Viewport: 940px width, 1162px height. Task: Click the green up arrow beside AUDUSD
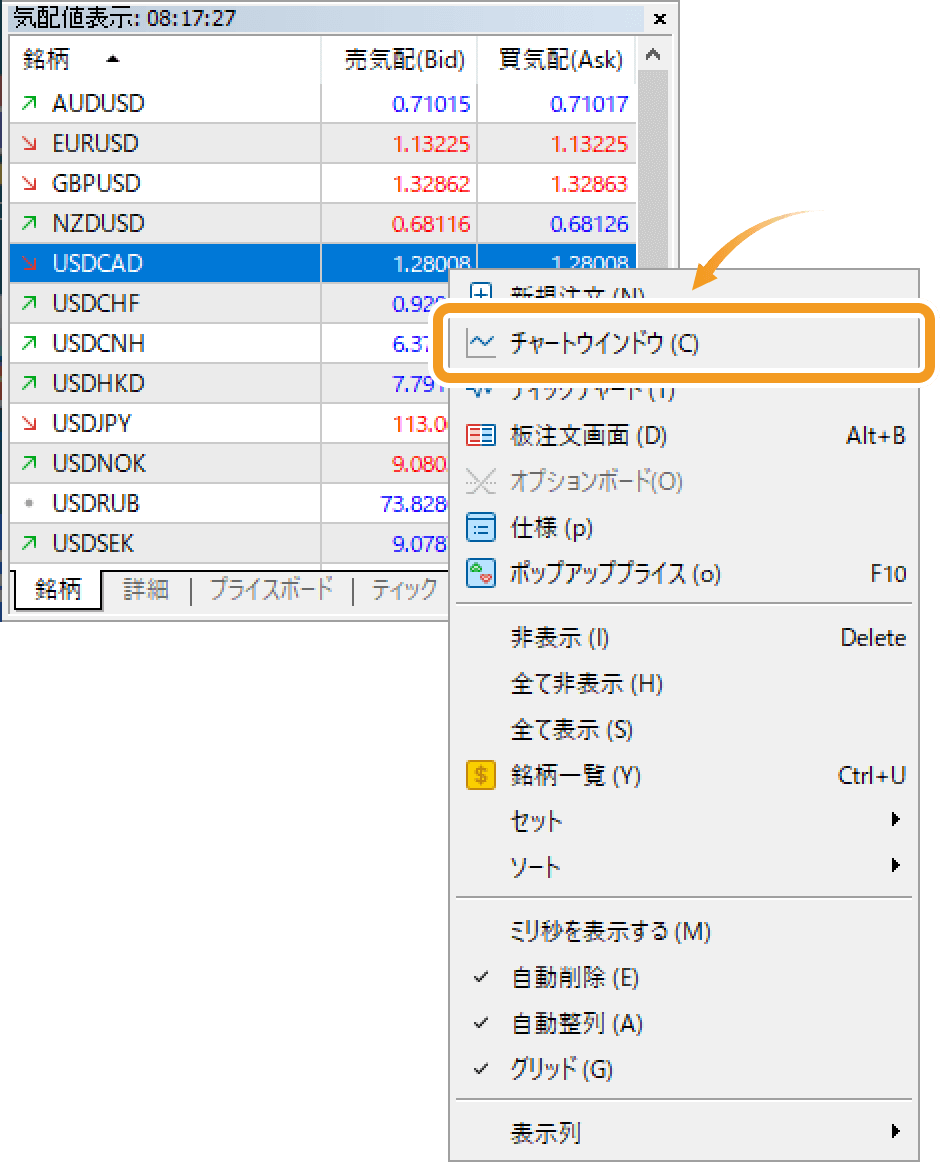tap(30, 103)
